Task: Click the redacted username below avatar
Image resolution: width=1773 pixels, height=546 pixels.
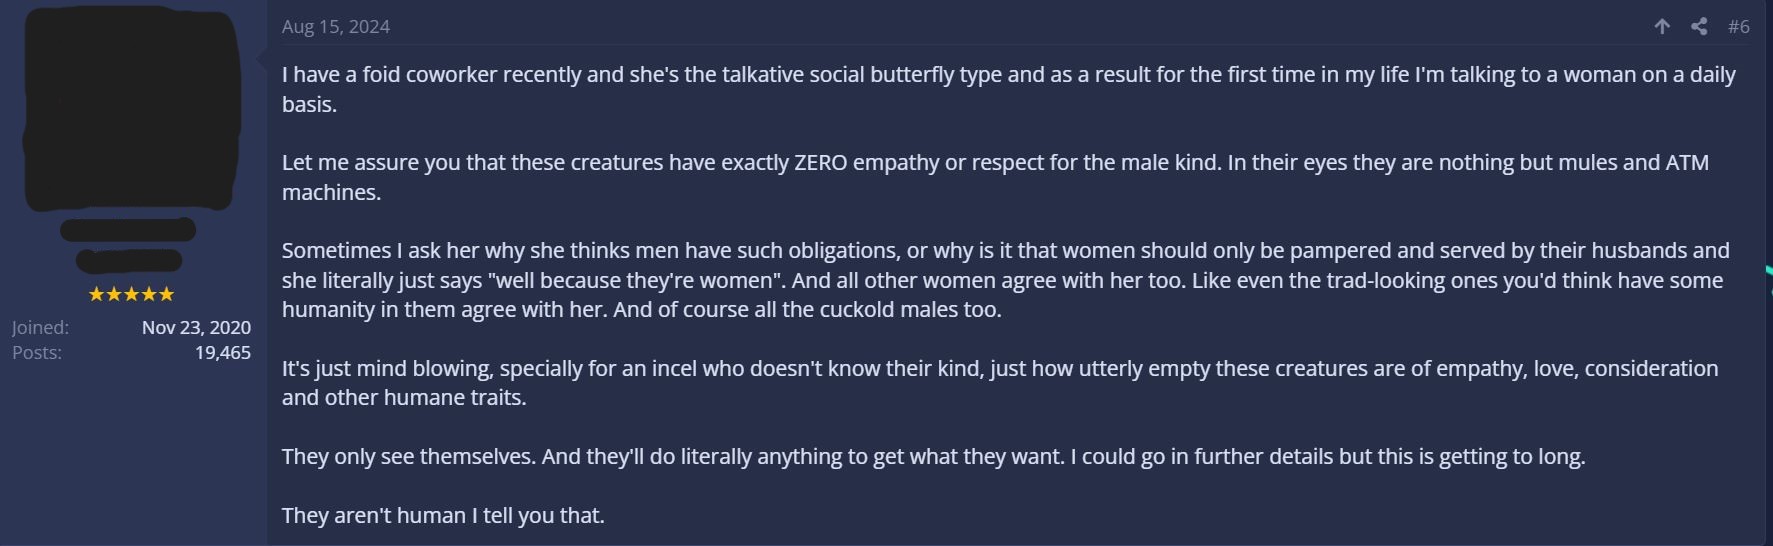Action: (x=128, y=231)
